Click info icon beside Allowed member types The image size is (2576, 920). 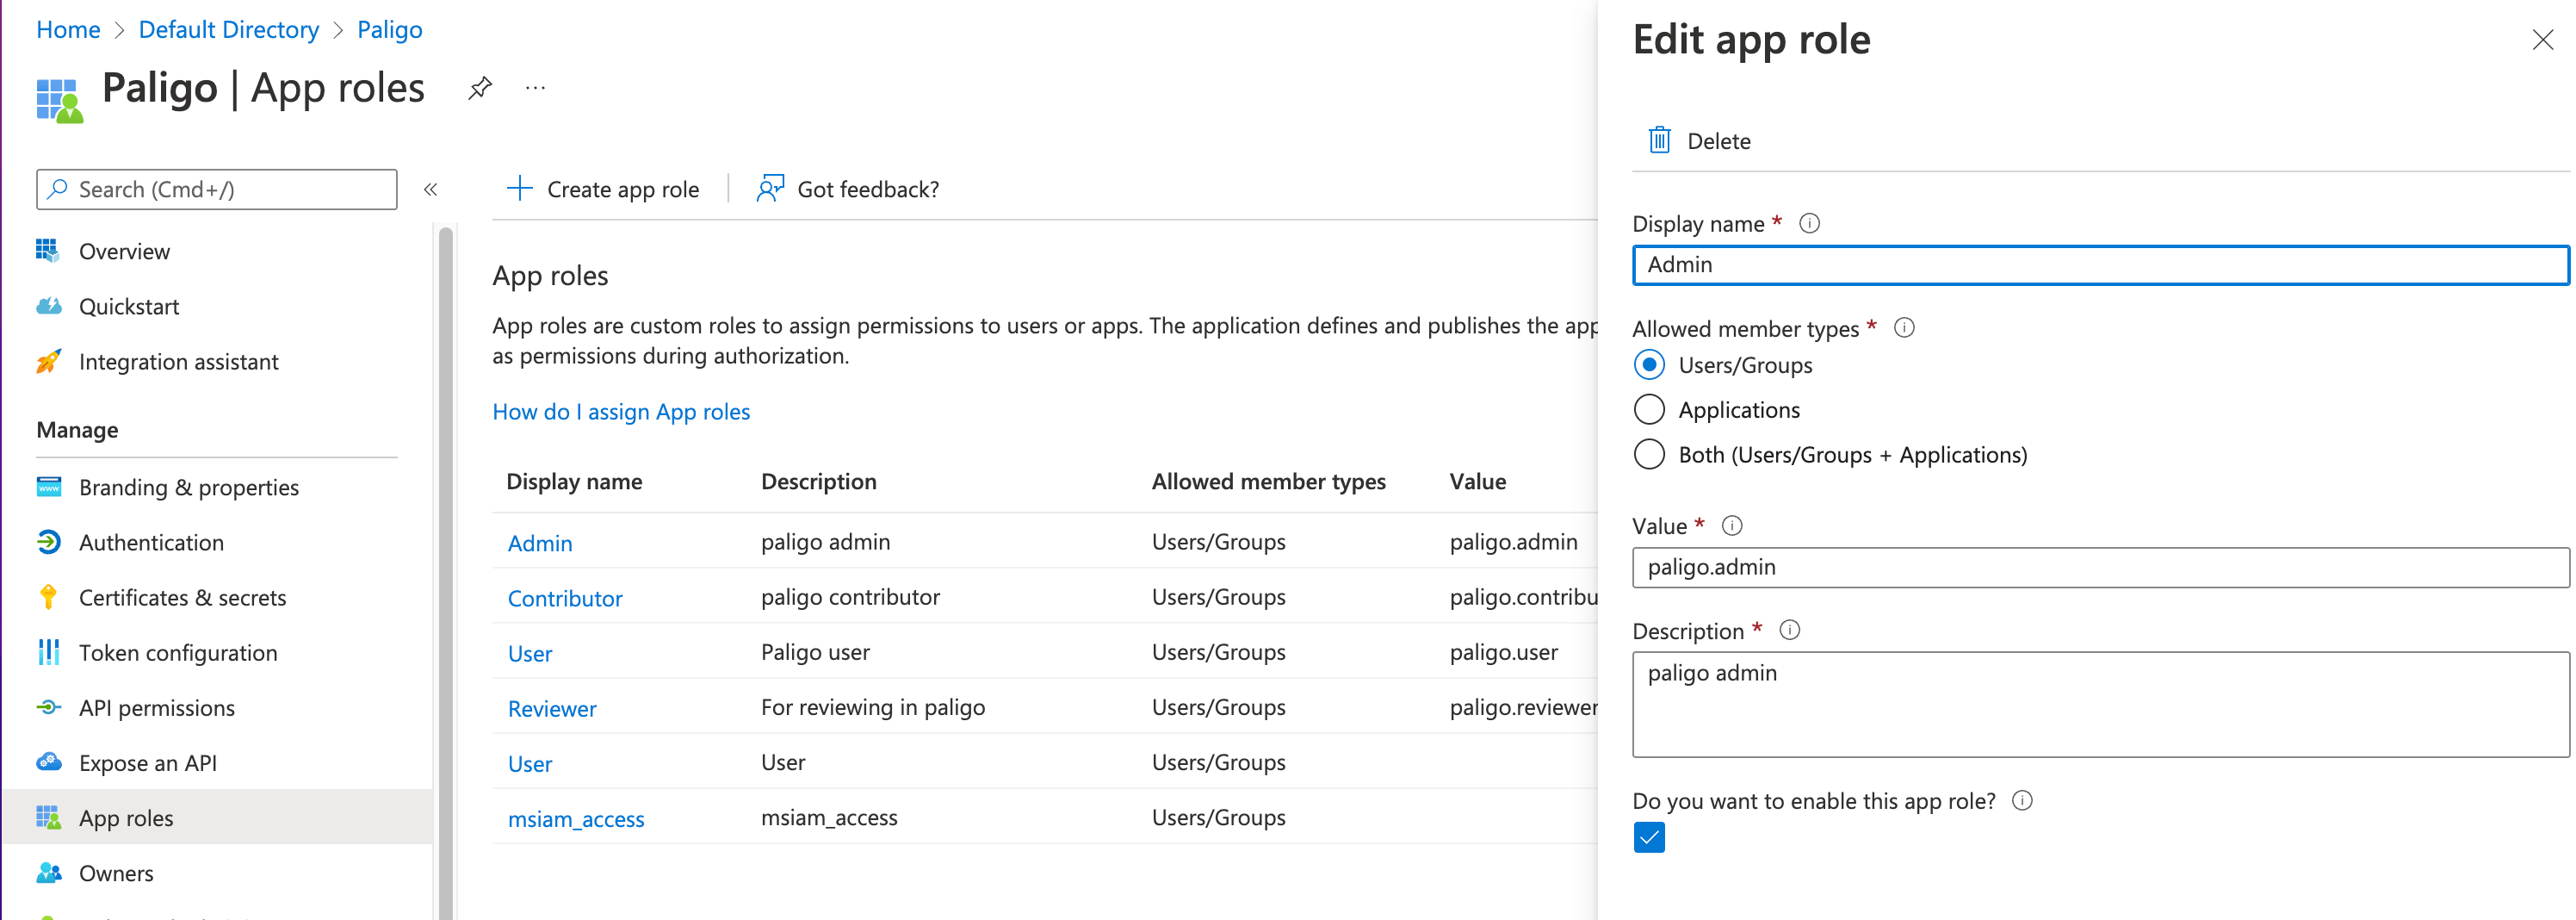coord(1904,328)
